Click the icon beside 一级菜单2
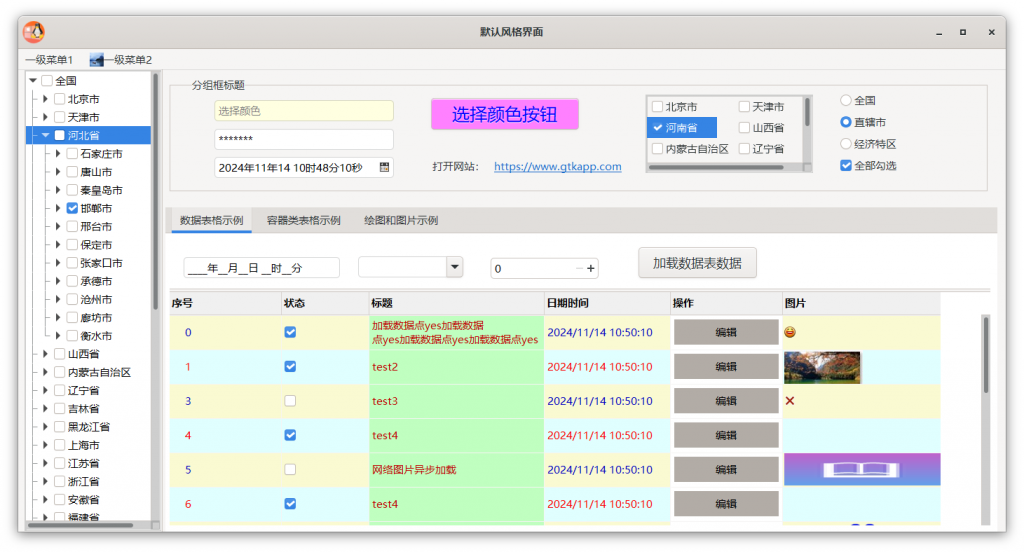This screenshot has width=1024, height=552. click(96, 60)
